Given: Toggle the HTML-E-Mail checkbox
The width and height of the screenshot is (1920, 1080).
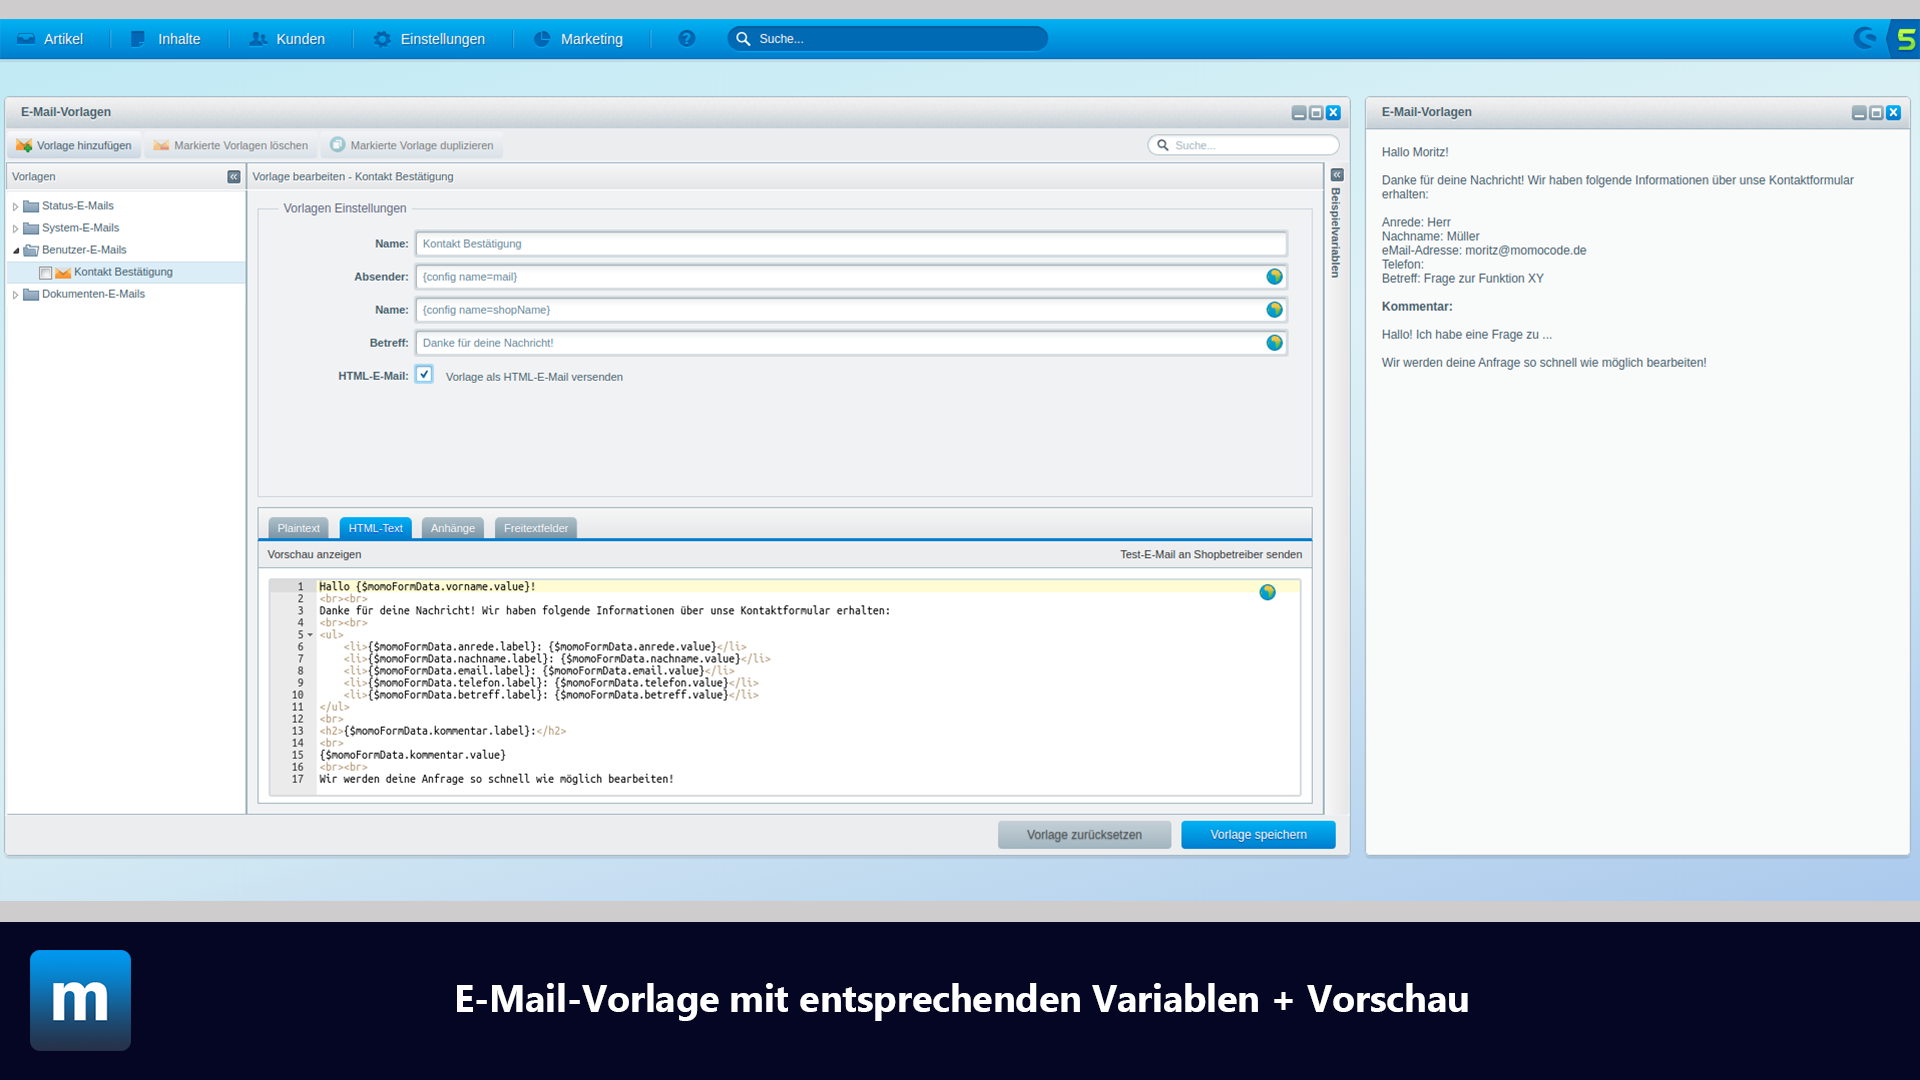Looking at the screenshot, I should click(424, 375).
